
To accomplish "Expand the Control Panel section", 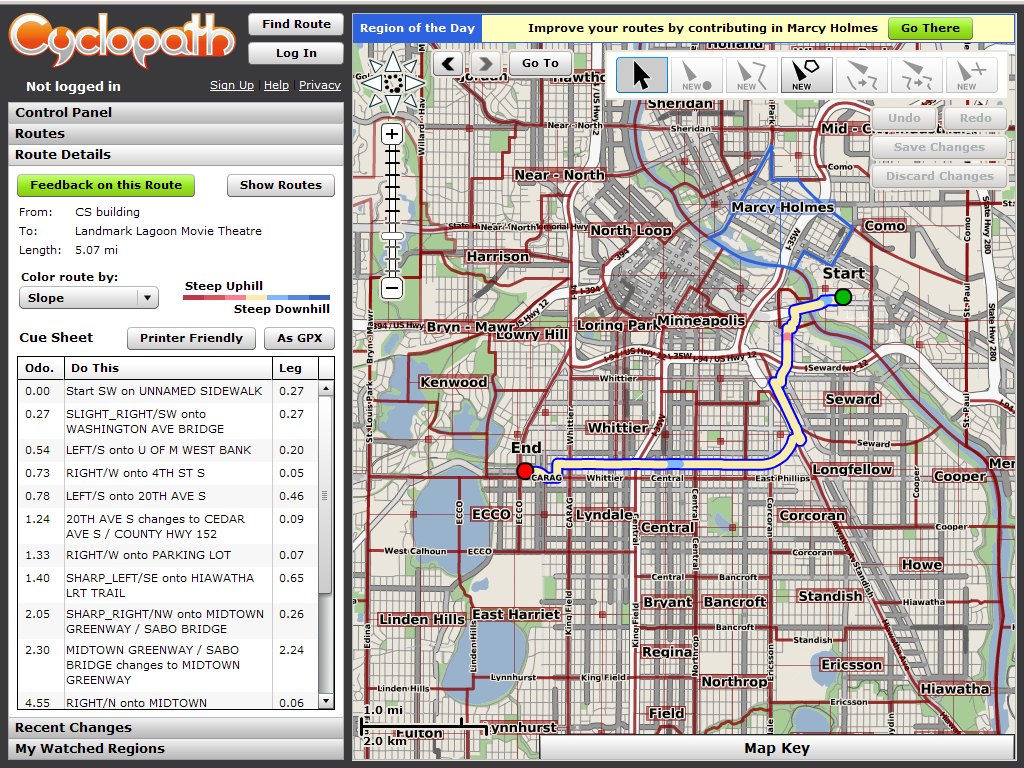I will pos(176,112).
